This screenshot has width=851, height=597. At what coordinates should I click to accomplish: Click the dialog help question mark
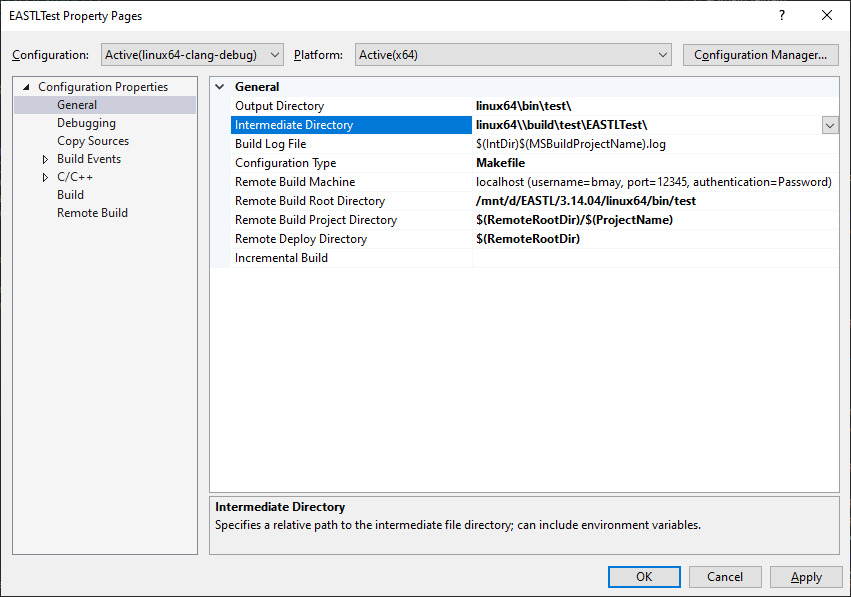(781, 15)
